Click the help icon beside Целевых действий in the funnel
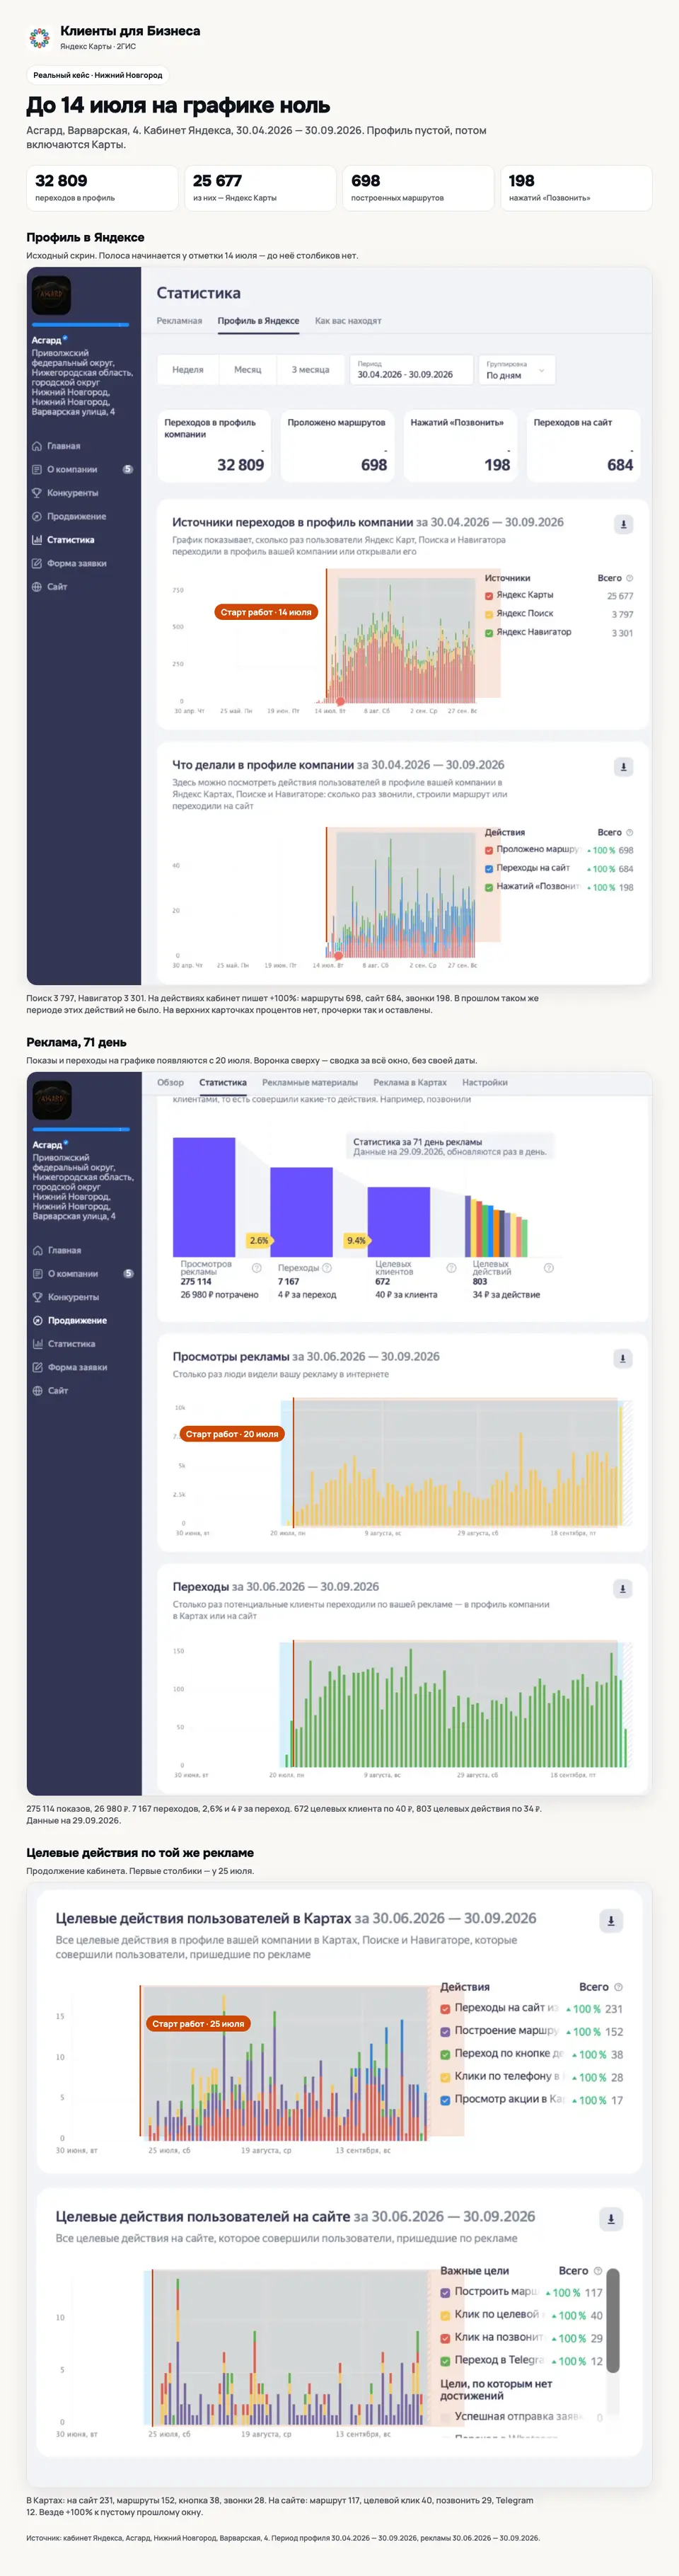 tap(548, 1268)
